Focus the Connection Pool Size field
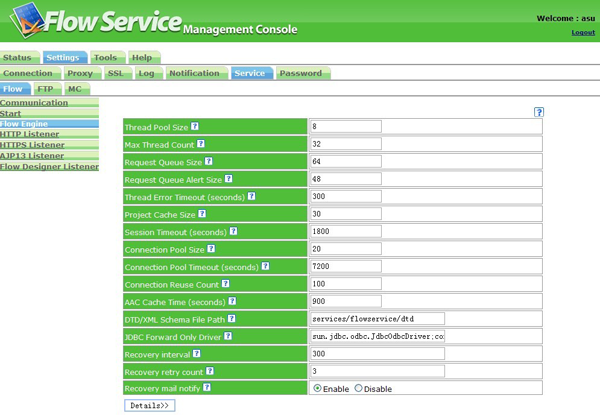 (x=346, y=249)
